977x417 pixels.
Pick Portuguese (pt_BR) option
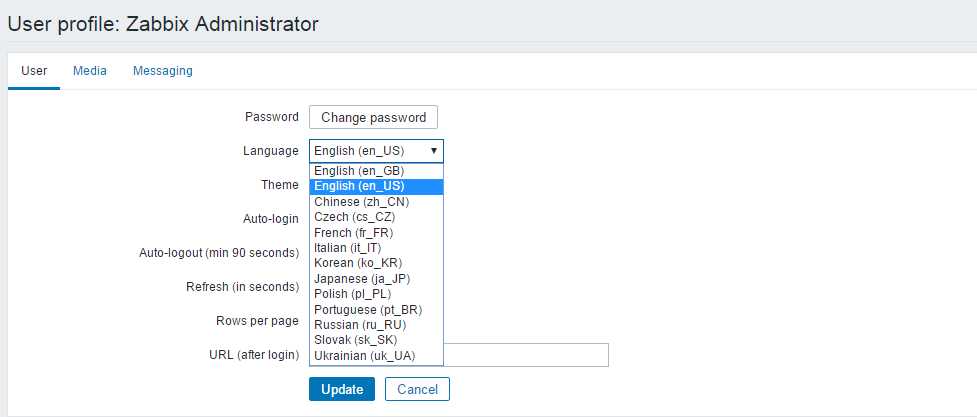click(x=376, y=310)
